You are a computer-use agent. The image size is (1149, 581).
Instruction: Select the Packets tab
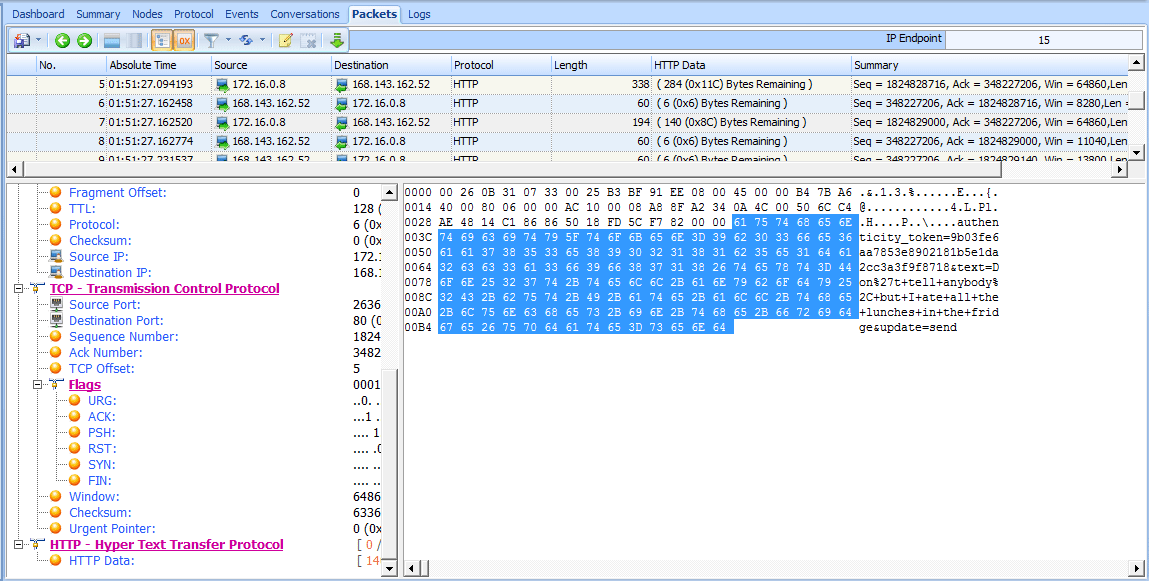tap(374, 14)
